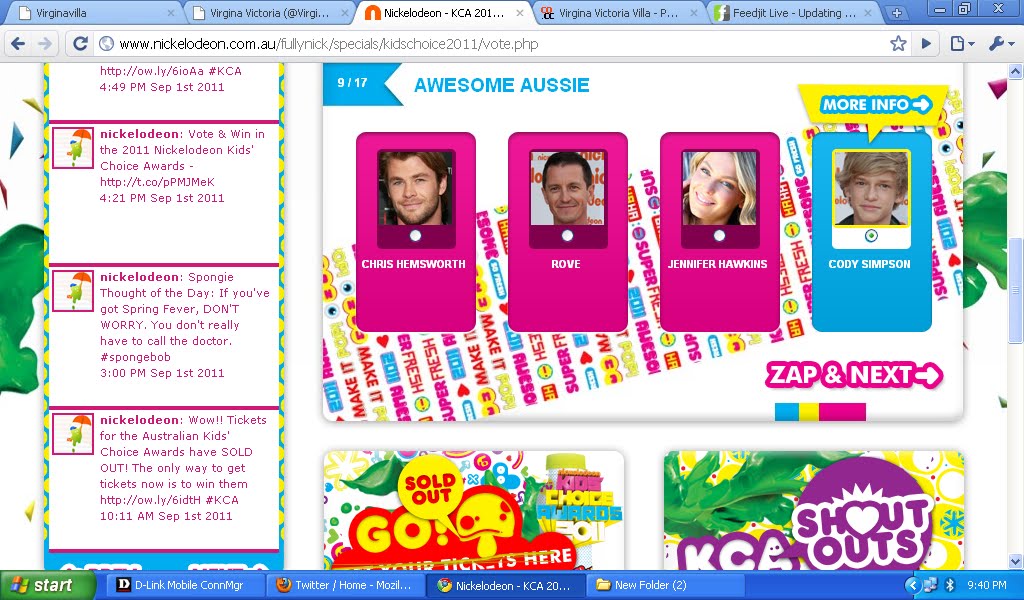Click the network connection tray icon
Viewport: 1024px width, 600px height.
coord(931,585)
